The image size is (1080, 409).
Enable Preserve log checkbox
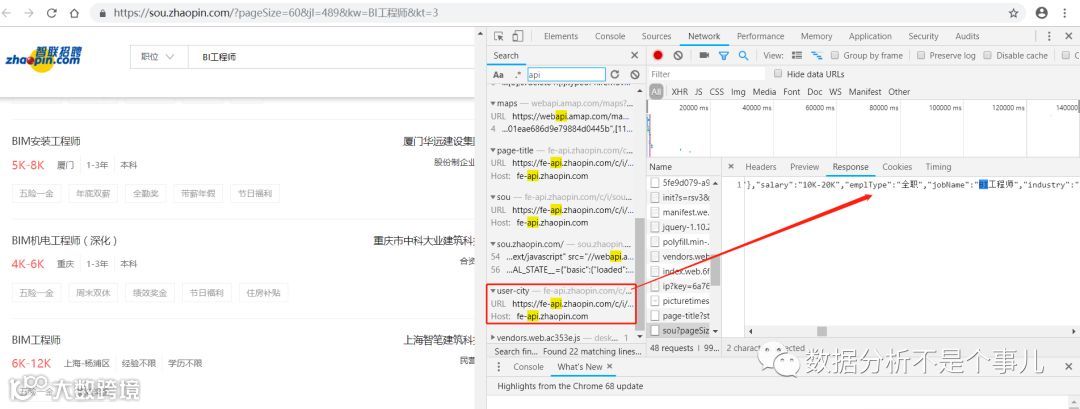921,55
